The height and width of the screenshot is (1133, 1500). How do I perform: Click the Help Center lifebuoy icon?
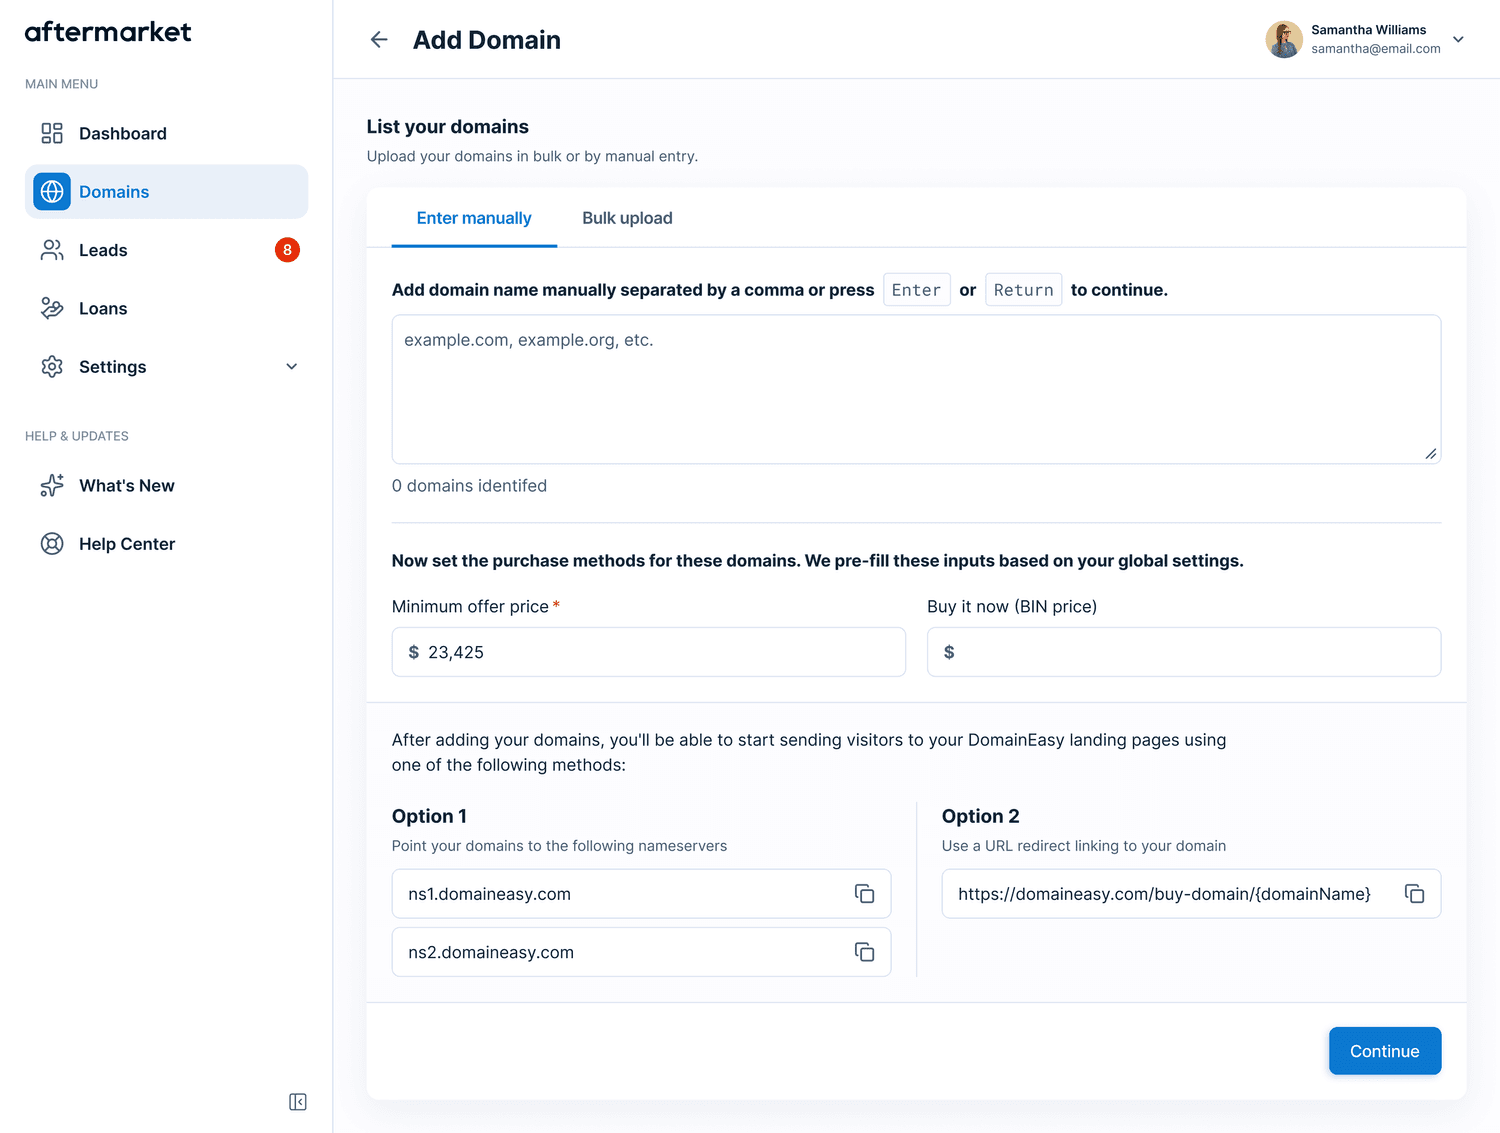[52, 544]
